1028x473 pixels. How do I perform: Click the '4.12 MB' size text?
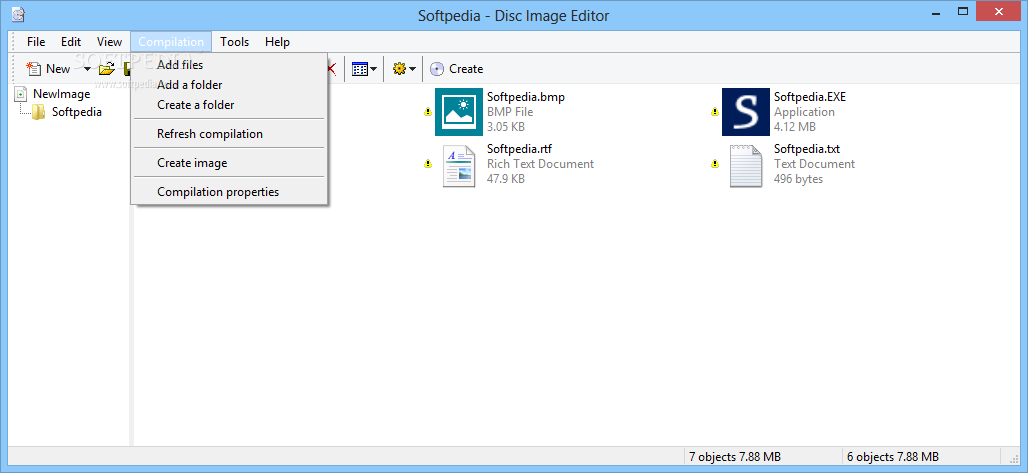[x=795, y=127]
